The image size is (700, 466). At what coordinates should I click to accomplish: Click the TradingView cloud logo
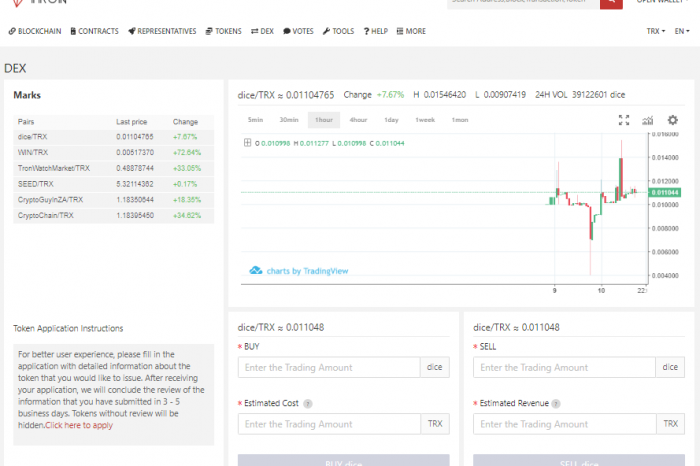pos(255,270)
